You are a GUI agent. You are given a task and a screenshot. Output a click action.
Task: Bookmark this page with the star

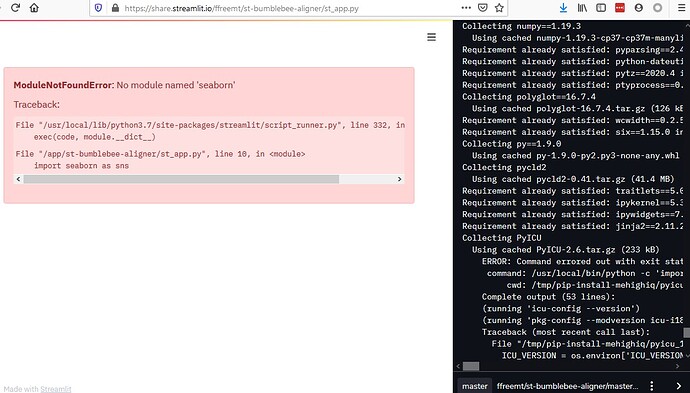[x=499, y=7]
